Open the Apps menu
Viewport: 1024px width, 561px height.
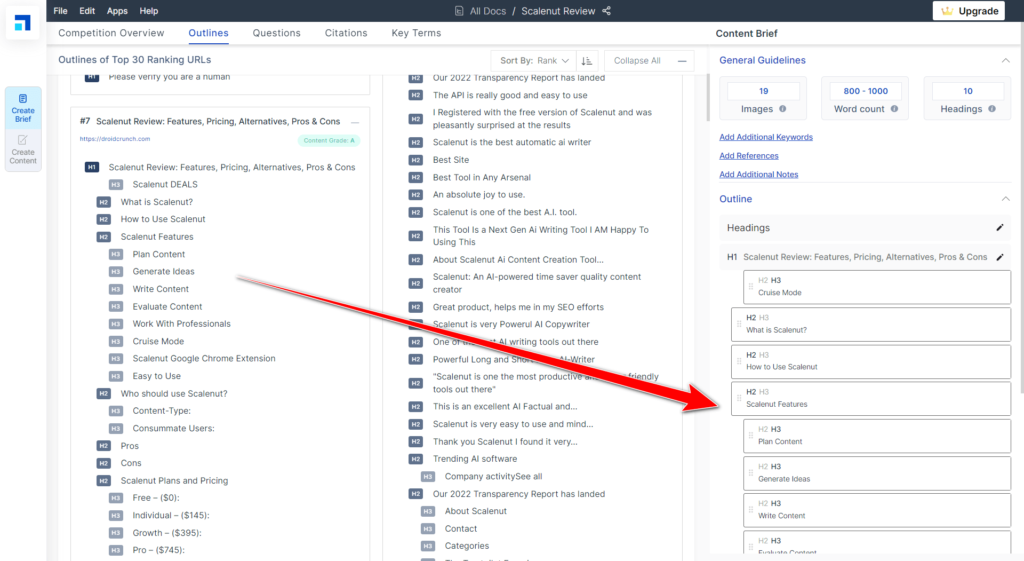[117, 10]
